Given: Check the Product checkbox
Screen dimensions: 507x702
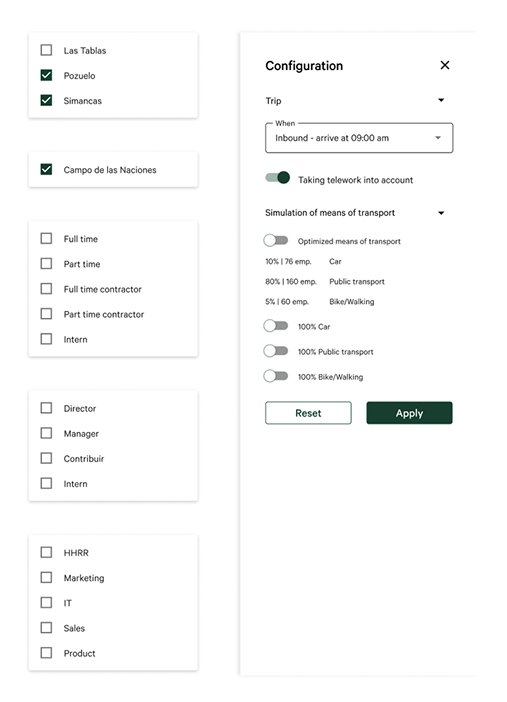Looking at the screenshot, I should [46, 652].
